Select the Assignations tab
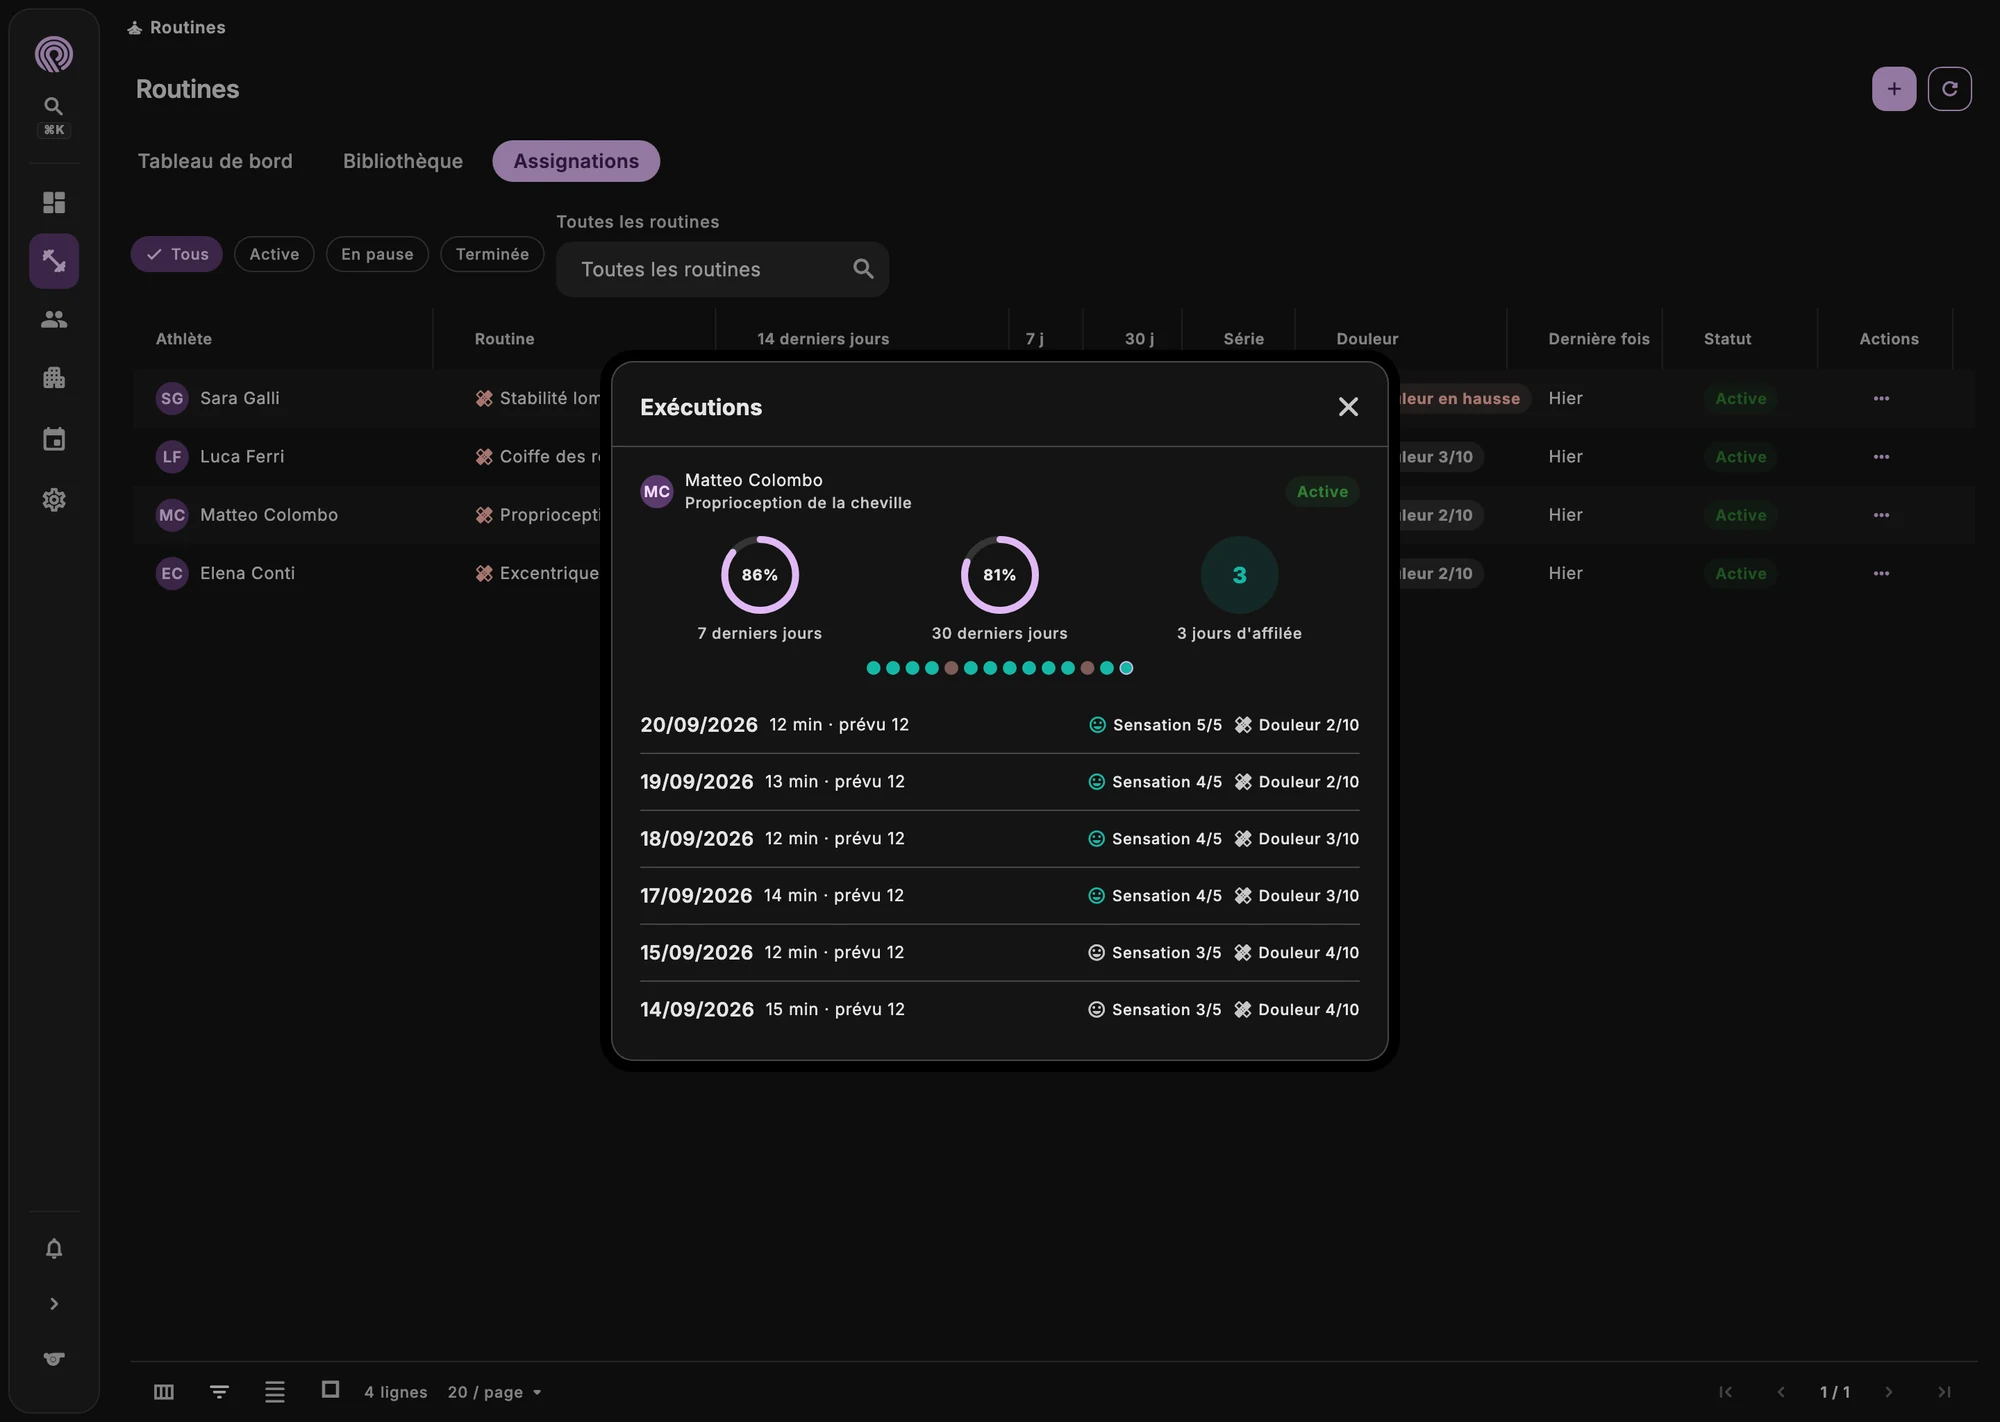 click(x=576, y=161)
